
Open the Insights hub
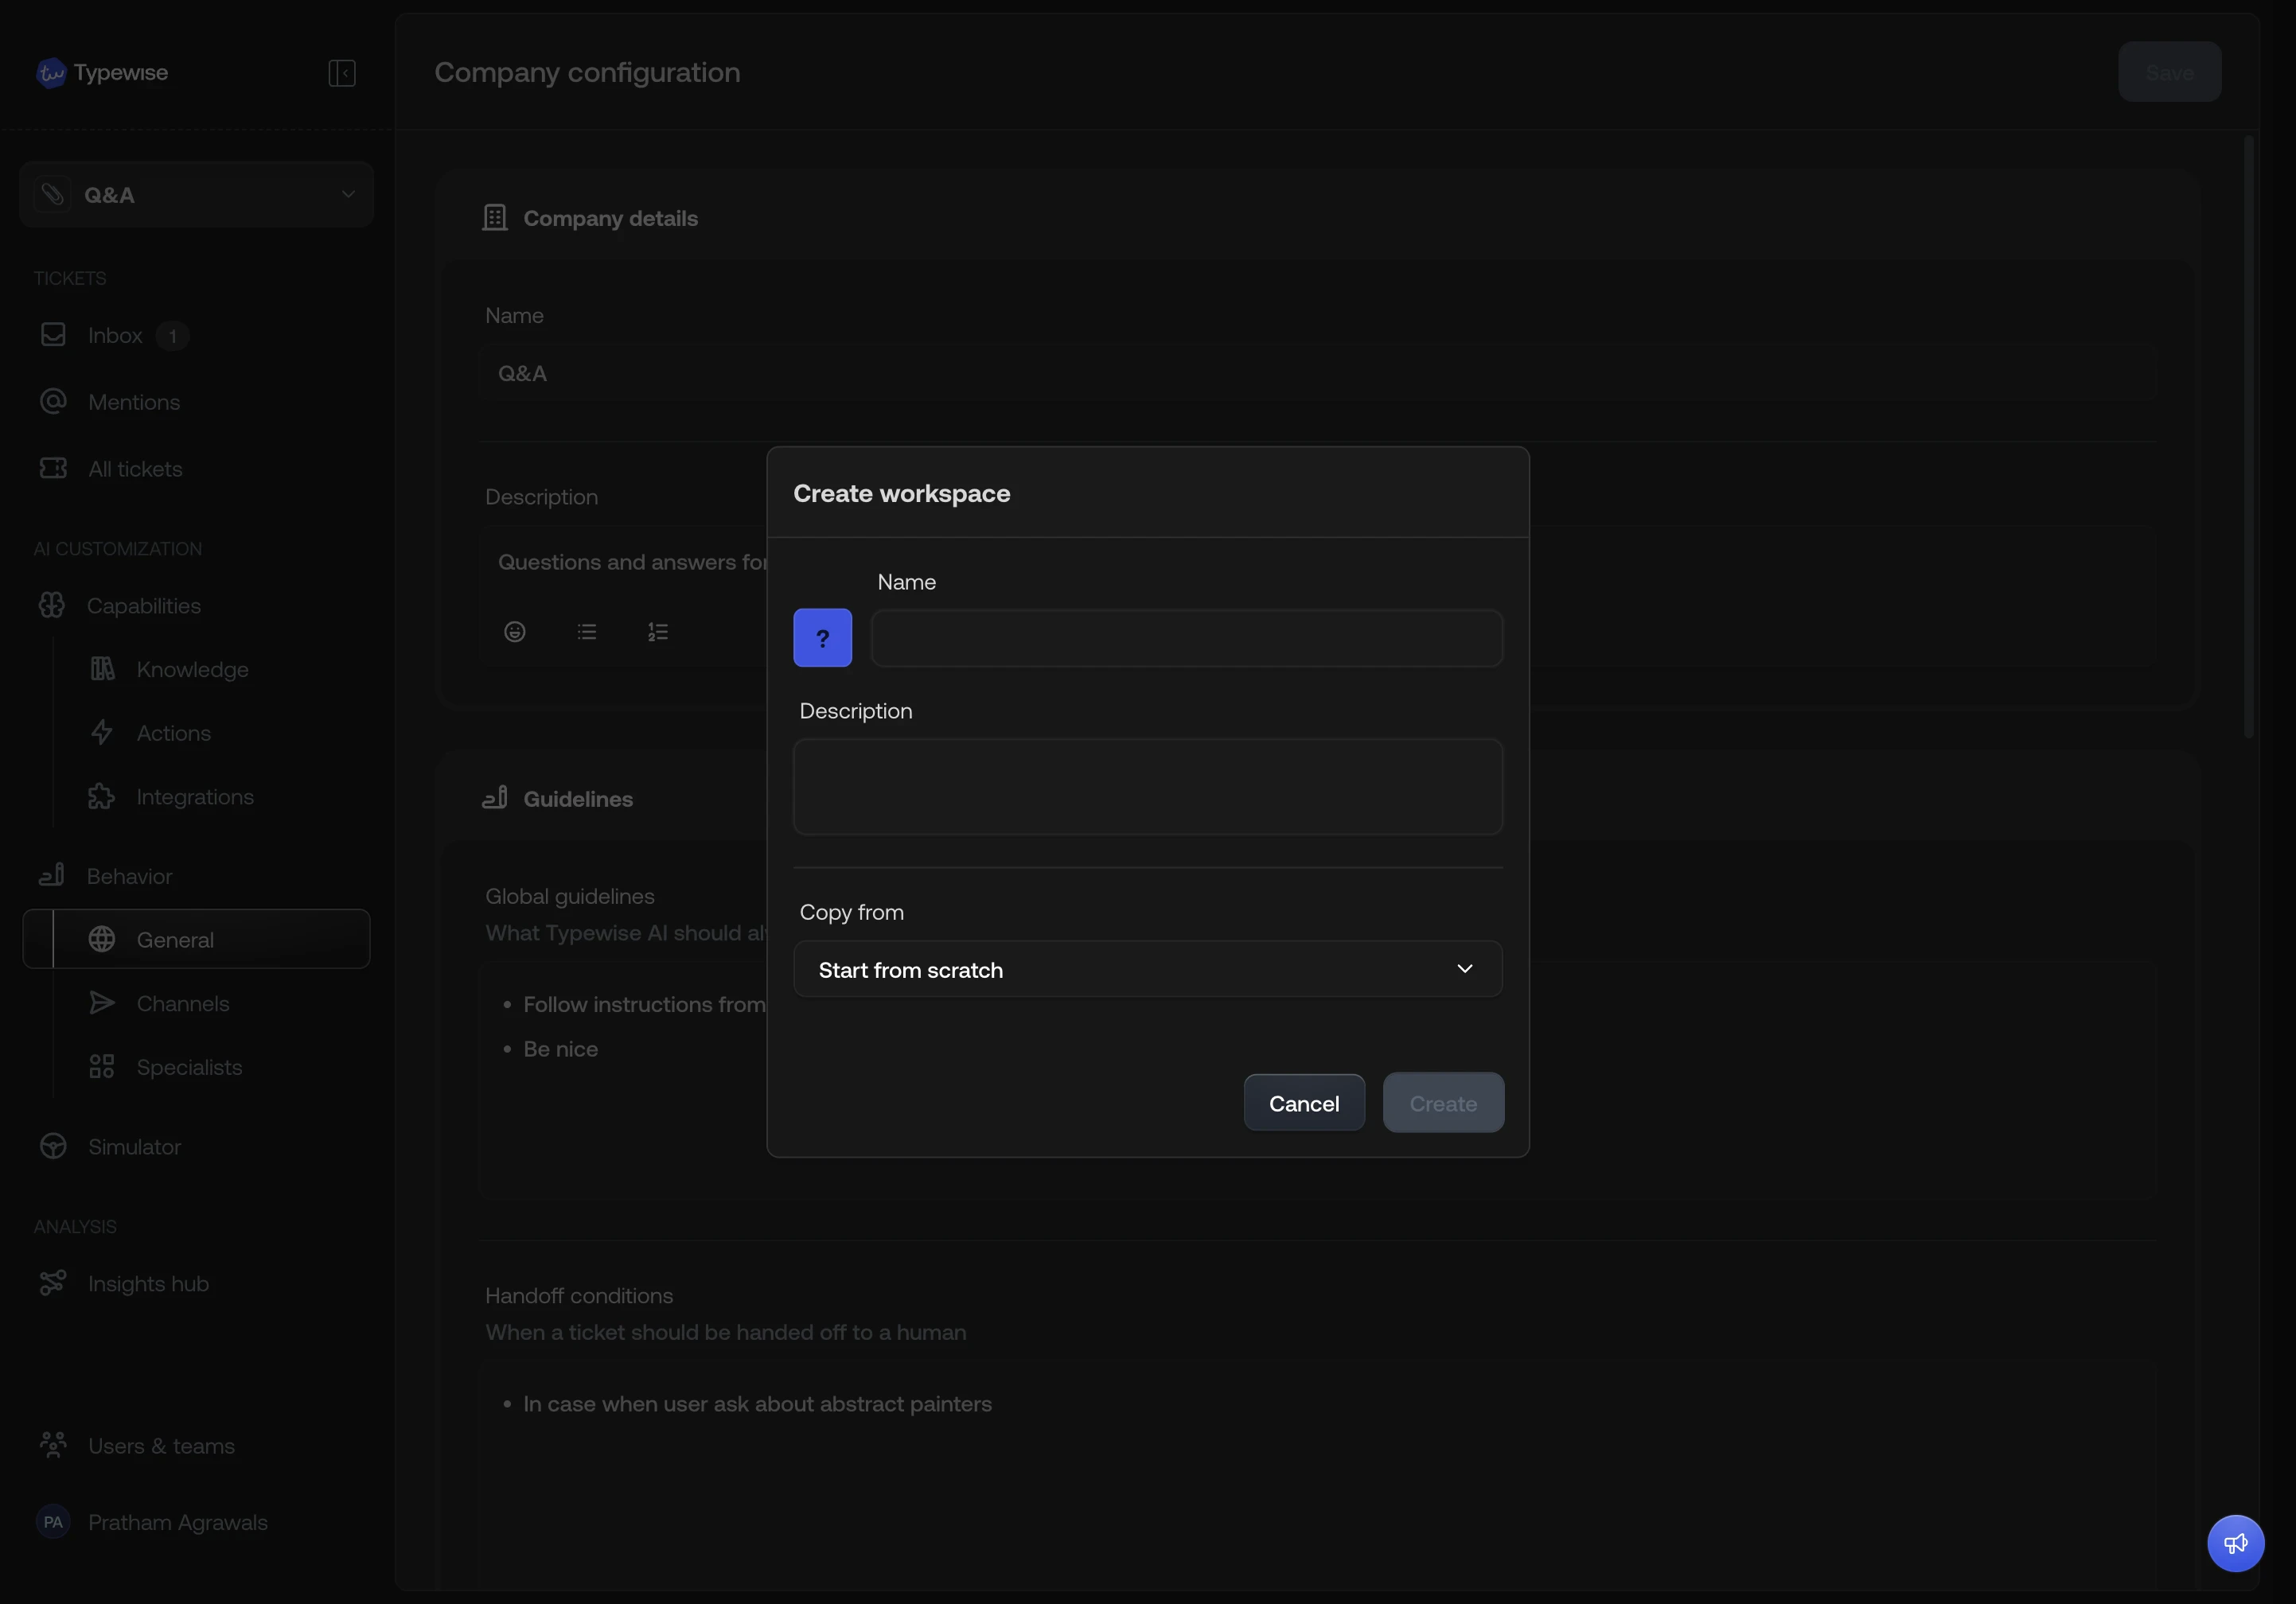click(x=147, y=1284)
